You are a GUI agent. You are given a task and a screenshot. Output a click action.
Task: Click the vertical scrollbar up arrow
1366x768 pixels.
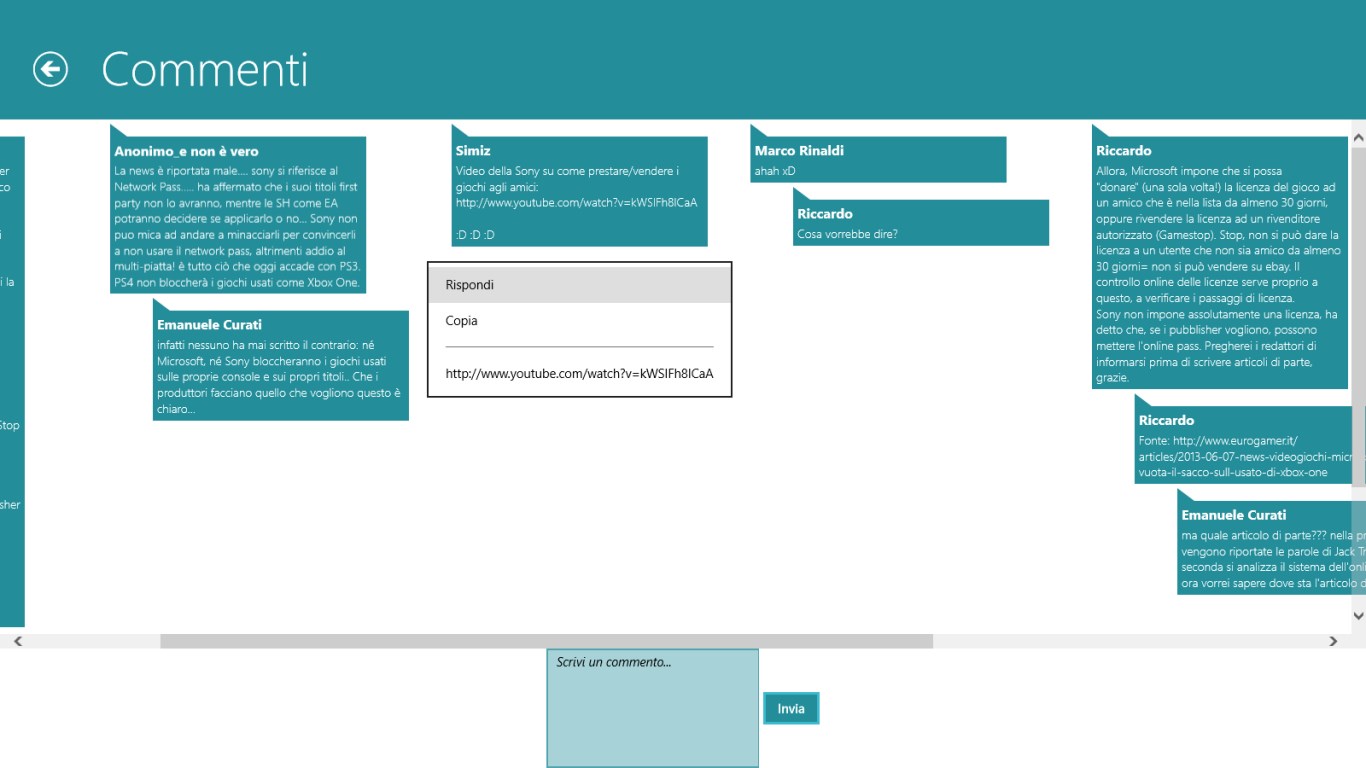click(1358, 136)
